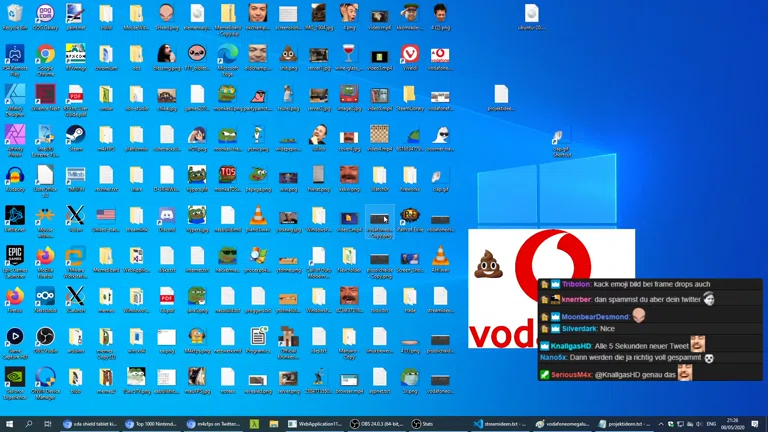Launch Google Chrome from desktop shortcut
Viewport: 768px width, 432px height.
[45, 57]
